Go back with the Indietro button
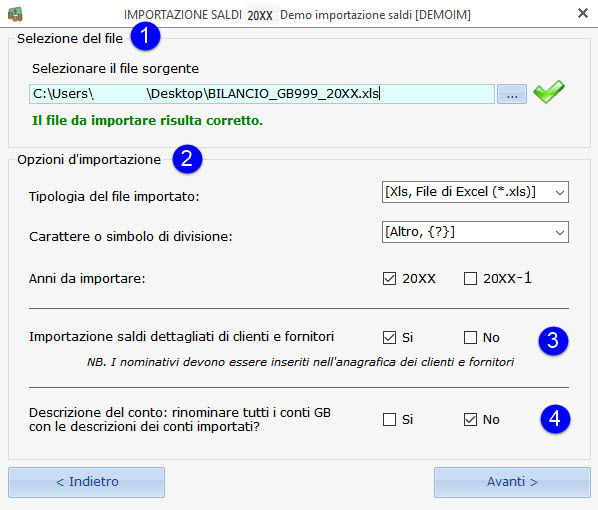 (x=87, y=482)
